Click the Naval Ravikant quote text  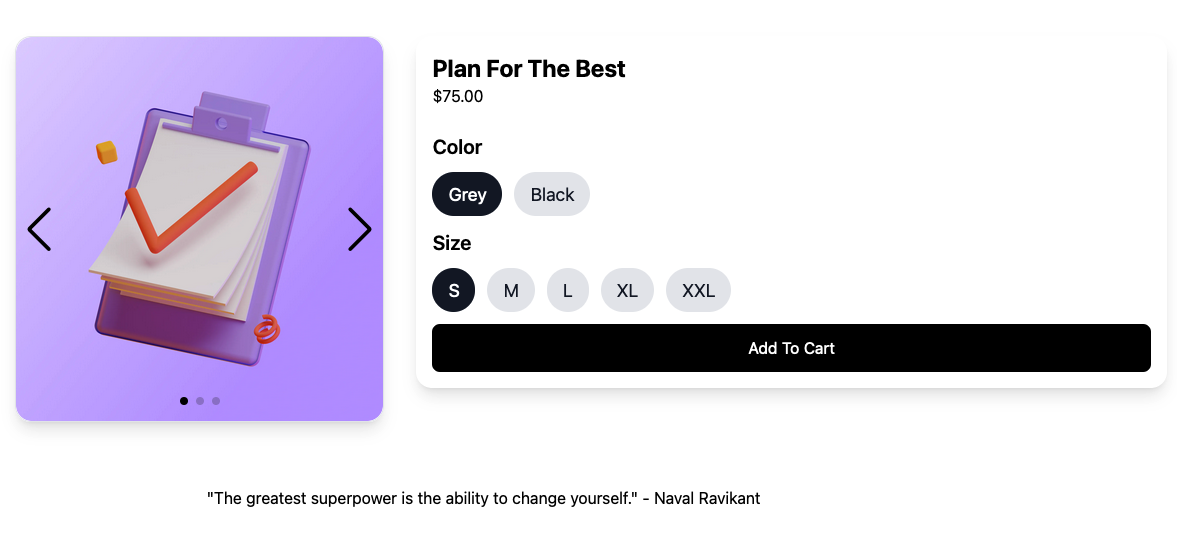tap(483, 498)
